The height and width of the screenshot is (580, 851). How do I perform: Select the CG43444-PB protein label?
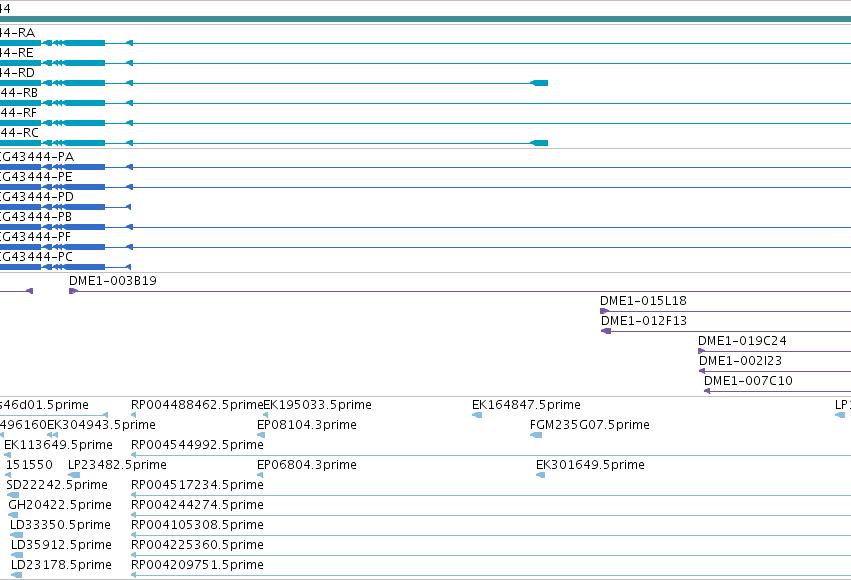(x=36, y=218)
